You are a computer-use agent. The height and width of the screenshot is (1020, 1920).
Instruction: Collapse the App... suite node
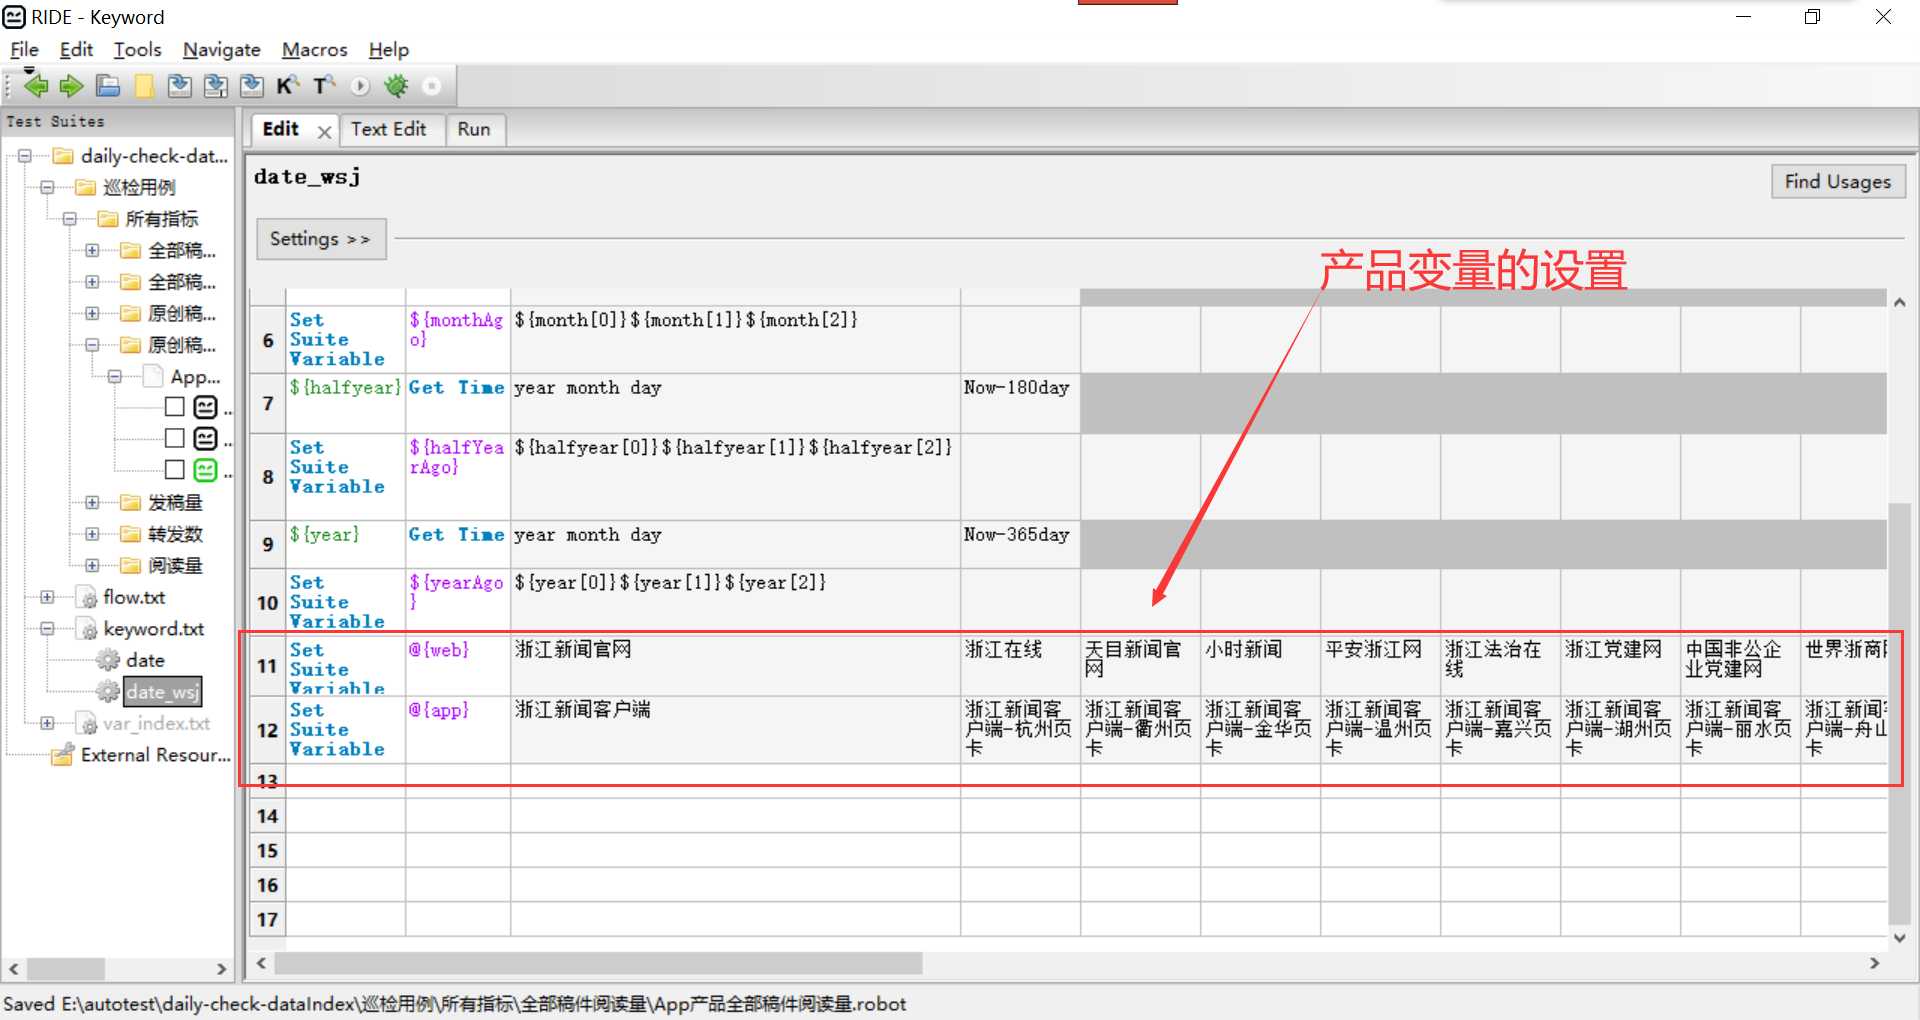coord(114,377)
